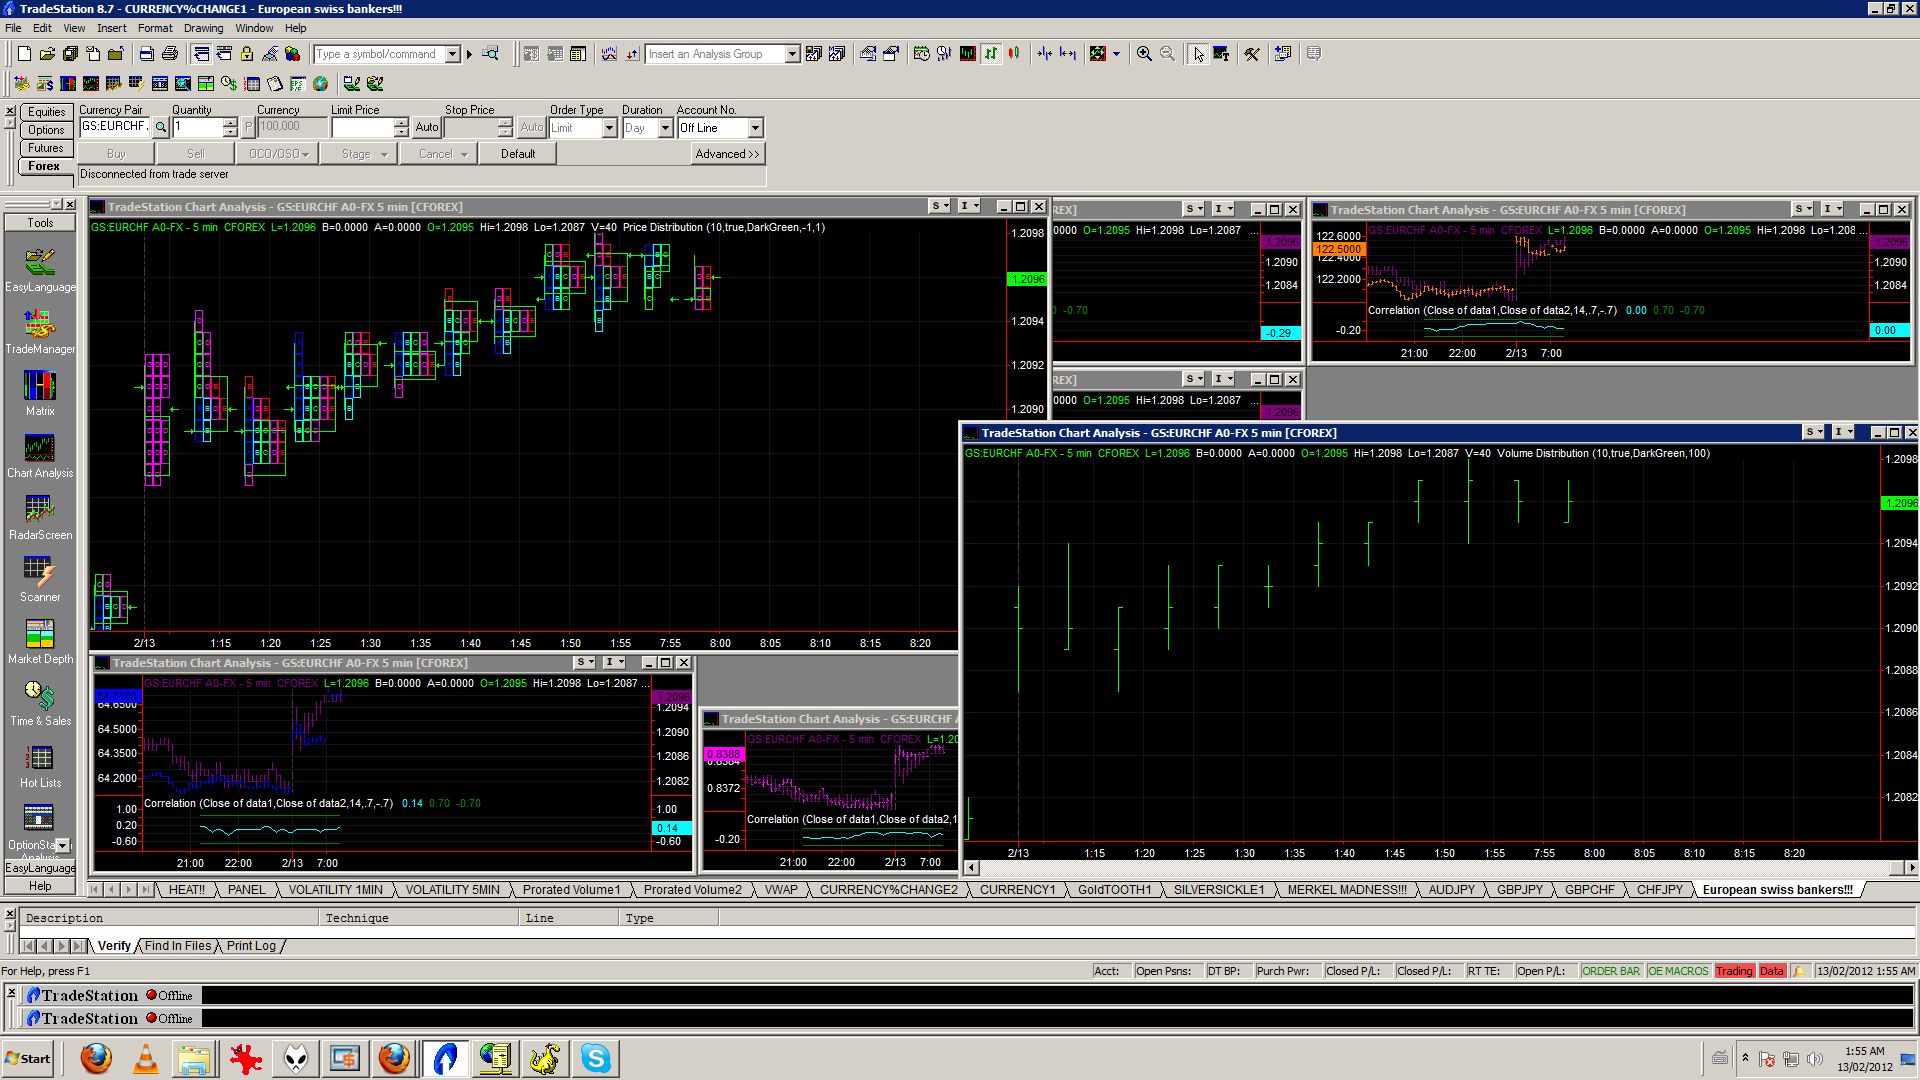1920x1080 pixels.
Task: Open the Duration Day dropdown
Action: (665, 128)
